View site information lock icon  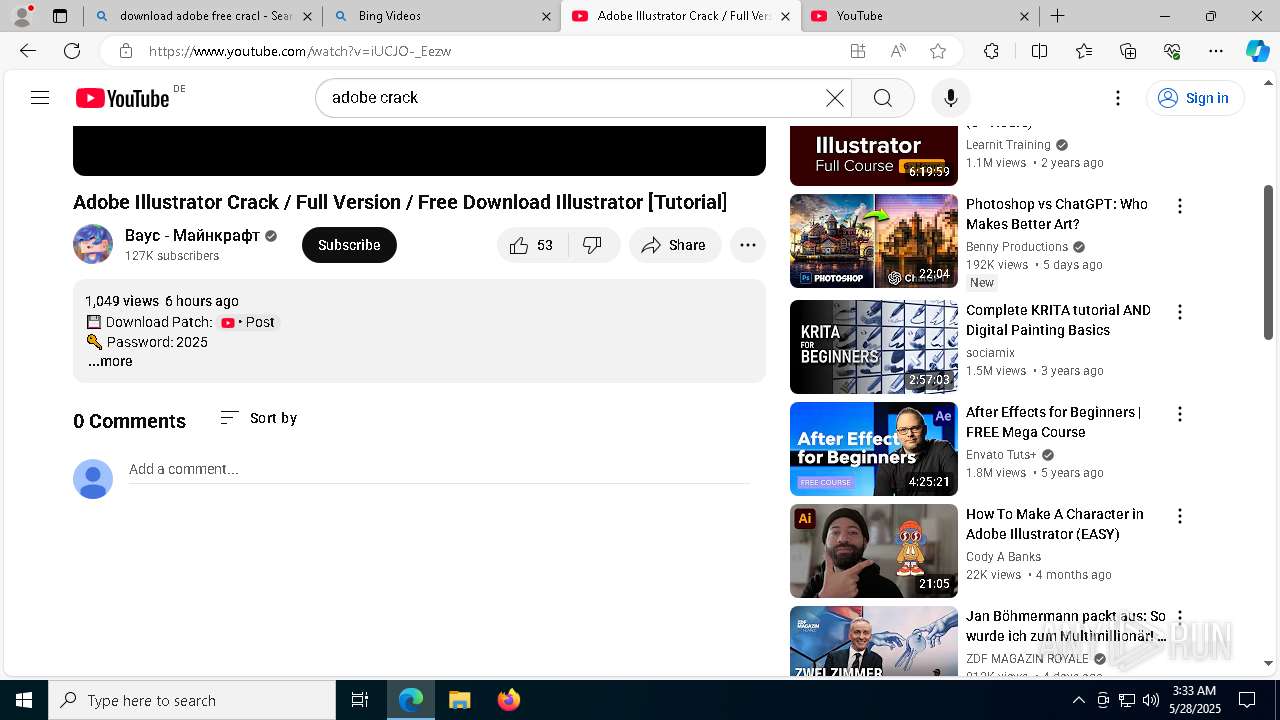click(125, 51)
